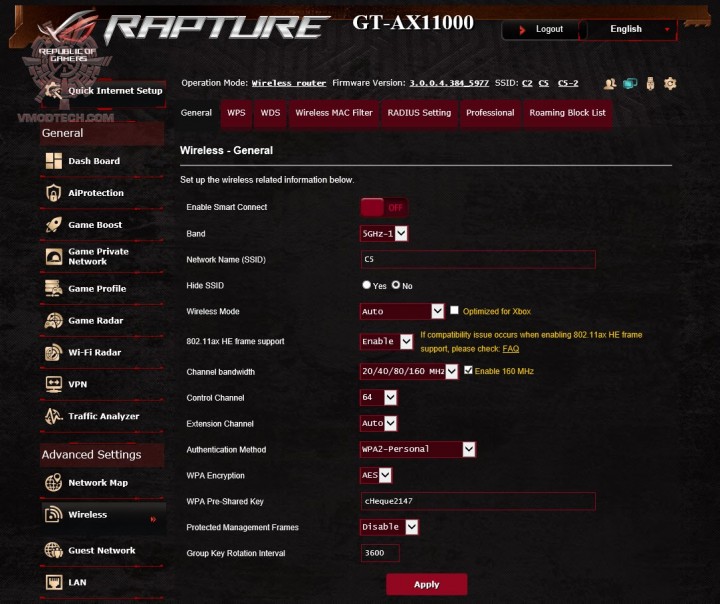Image resolution: width=720 pixels, height=604 pixels.
Task: Click the AiProtection shield icon
Action: click(54, 193)
